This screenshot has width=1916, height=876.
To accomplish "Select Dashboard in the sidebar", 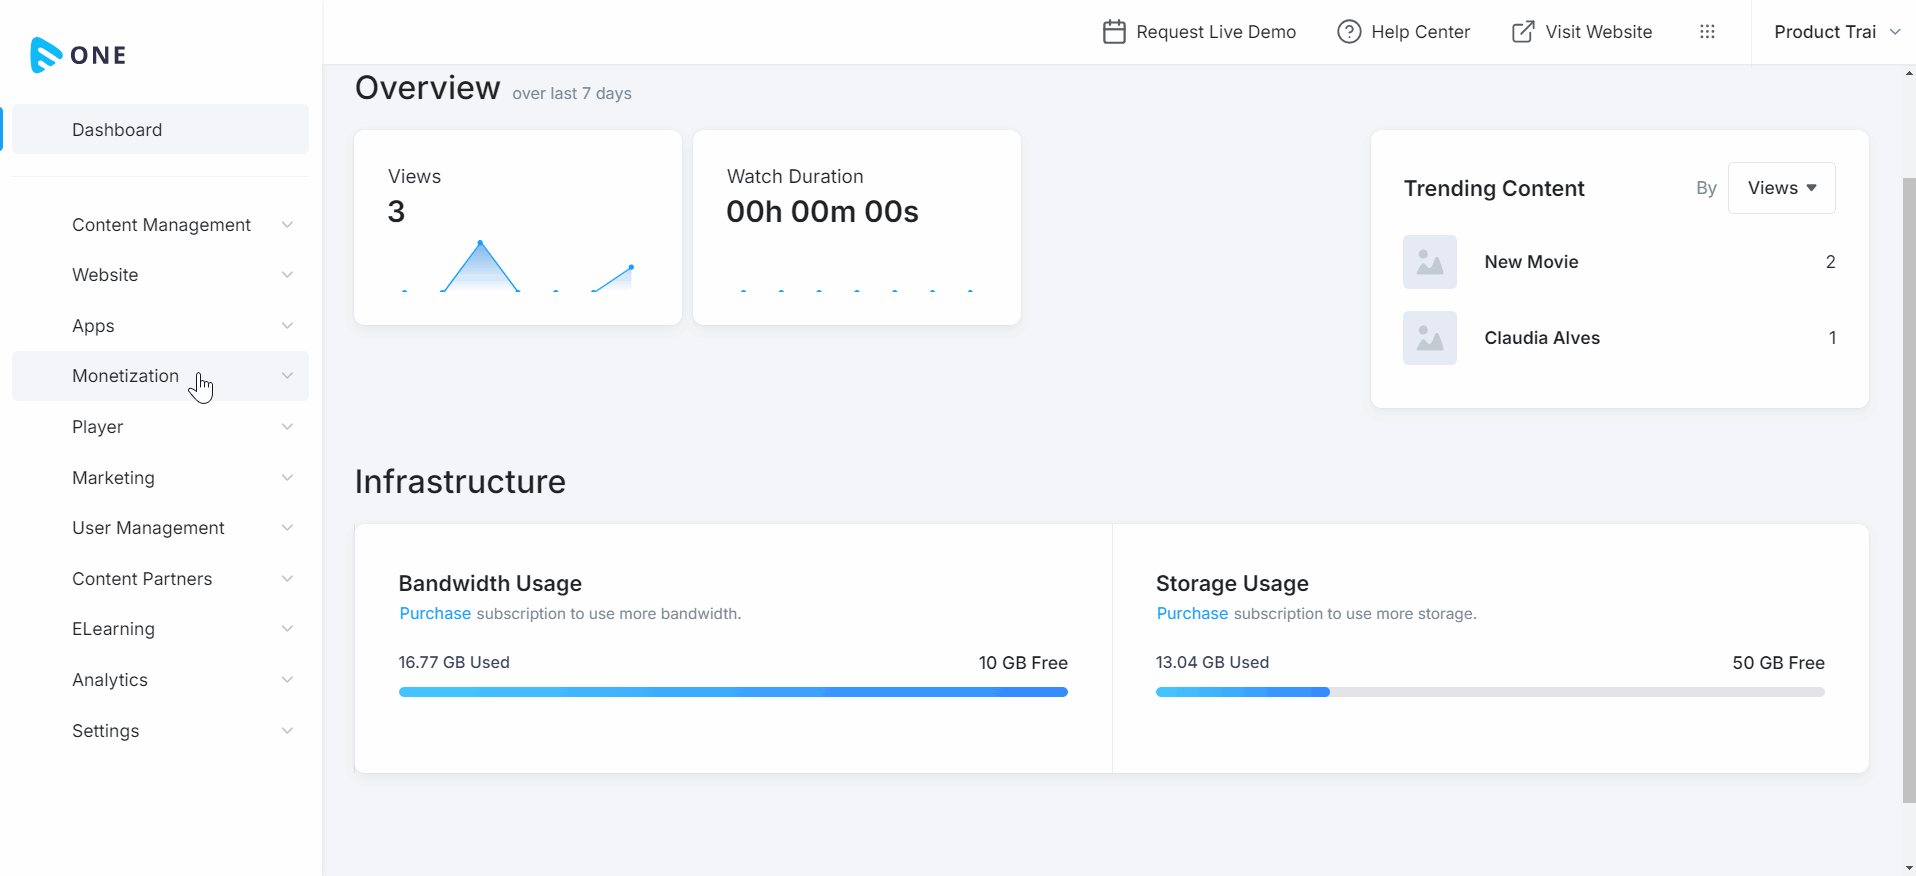I will point(117,130).
